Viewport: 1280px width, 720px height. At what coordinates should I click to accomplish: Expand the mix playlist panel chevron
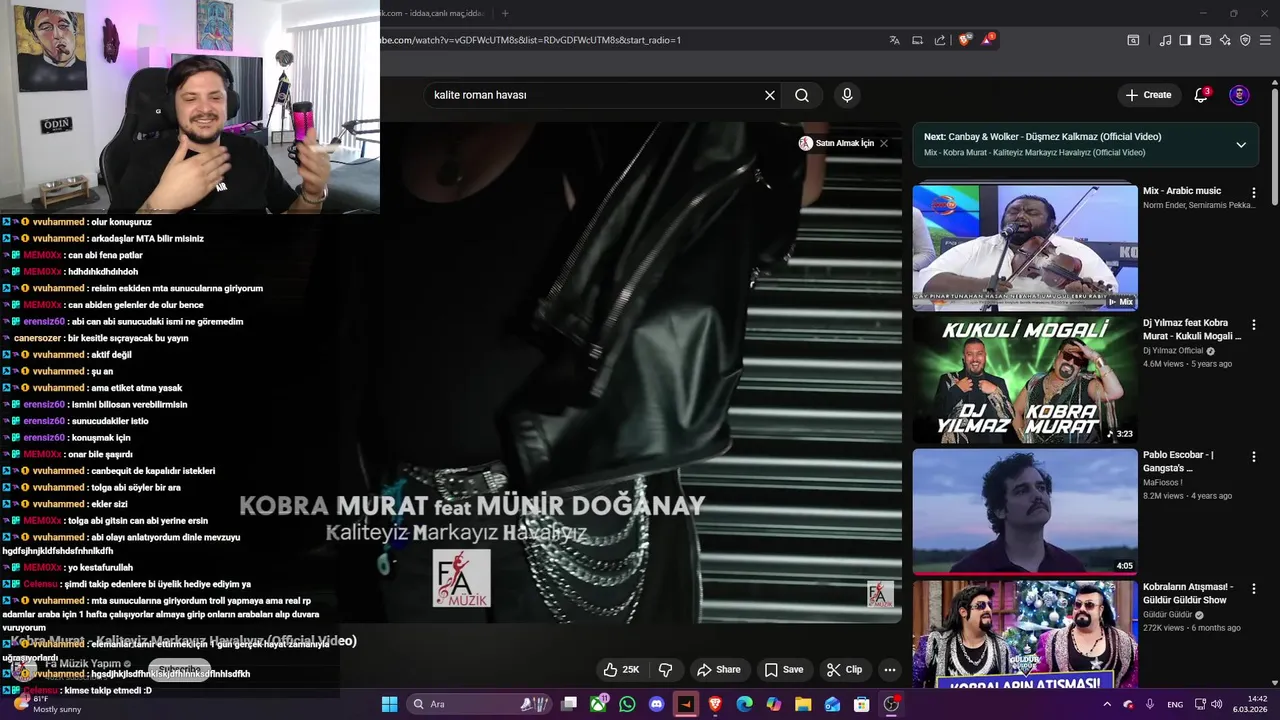[1241, 145]
